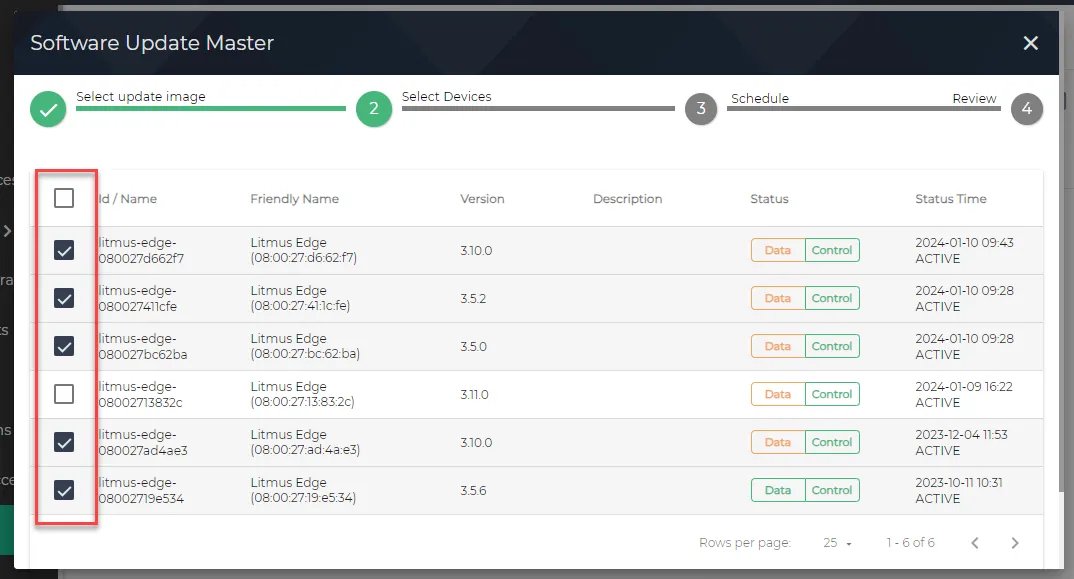The width and height of the screenshot is (1074, 579).
Task: Toggle the select-all header checkbox
Action: pyautogui.click(x=64, y=198)
